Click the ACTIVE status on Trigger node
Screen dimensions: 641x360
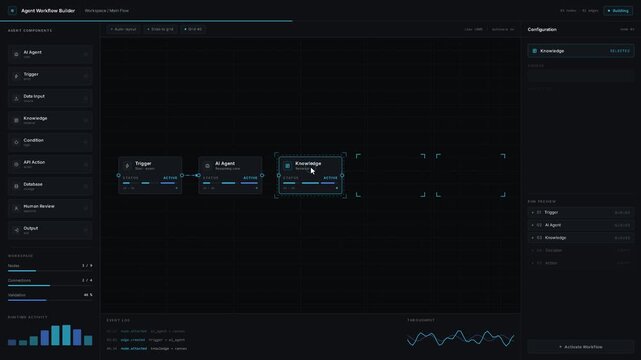170,178
